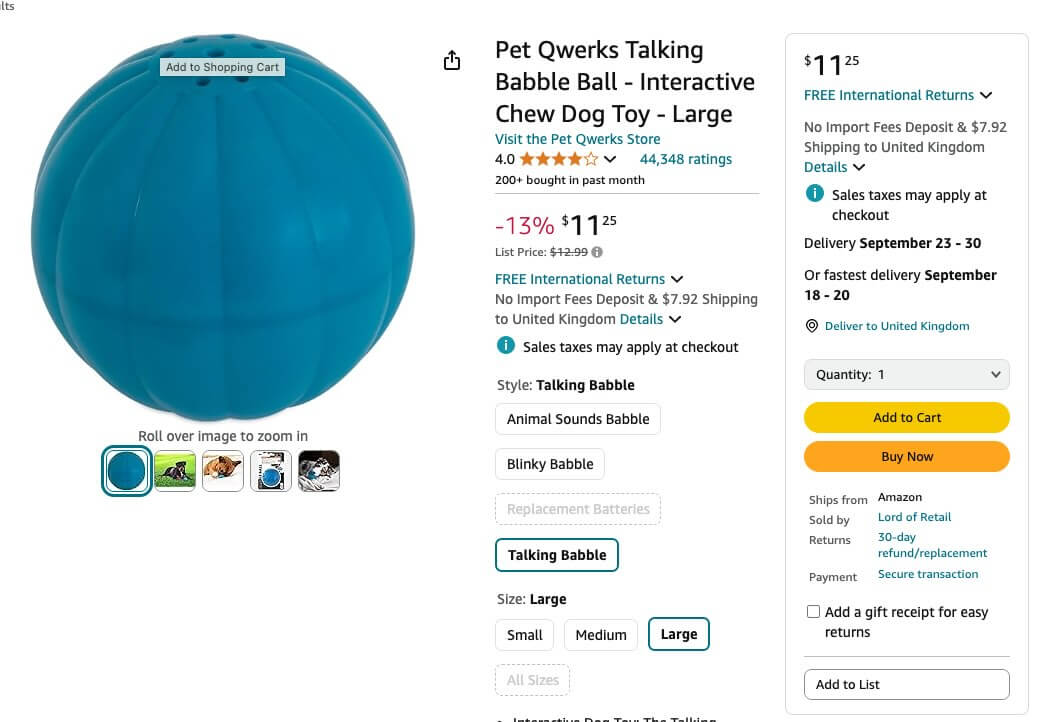Click location pin icon for delivery
1039x722 pixels.
point(811,326)
